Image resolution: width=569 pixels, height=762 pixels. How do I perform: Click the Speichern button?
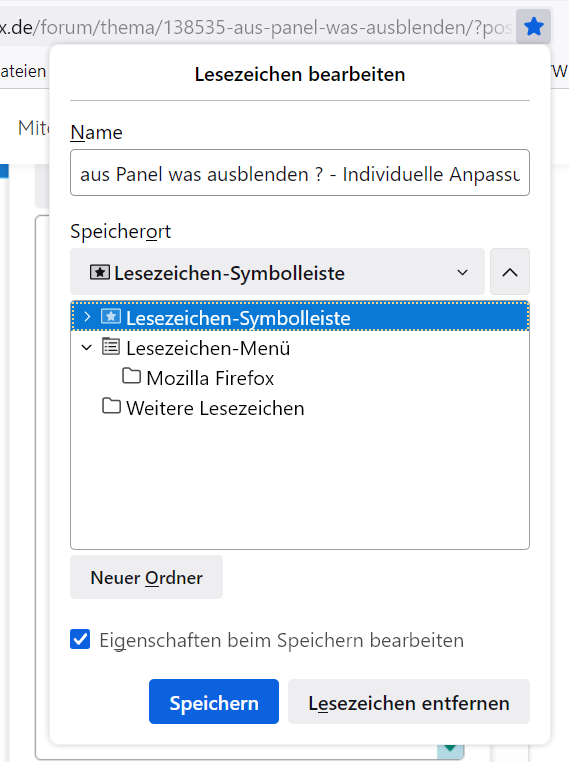point(214,702)
